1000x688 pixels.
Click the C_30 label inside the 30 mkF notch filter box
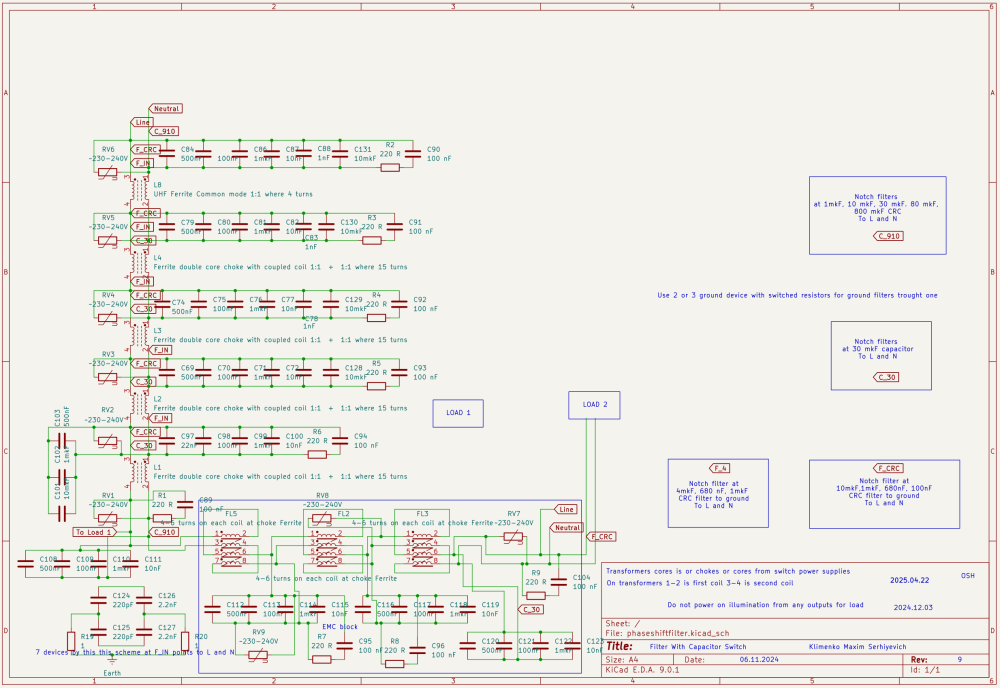pyautogui.click(x=886, y=377)
